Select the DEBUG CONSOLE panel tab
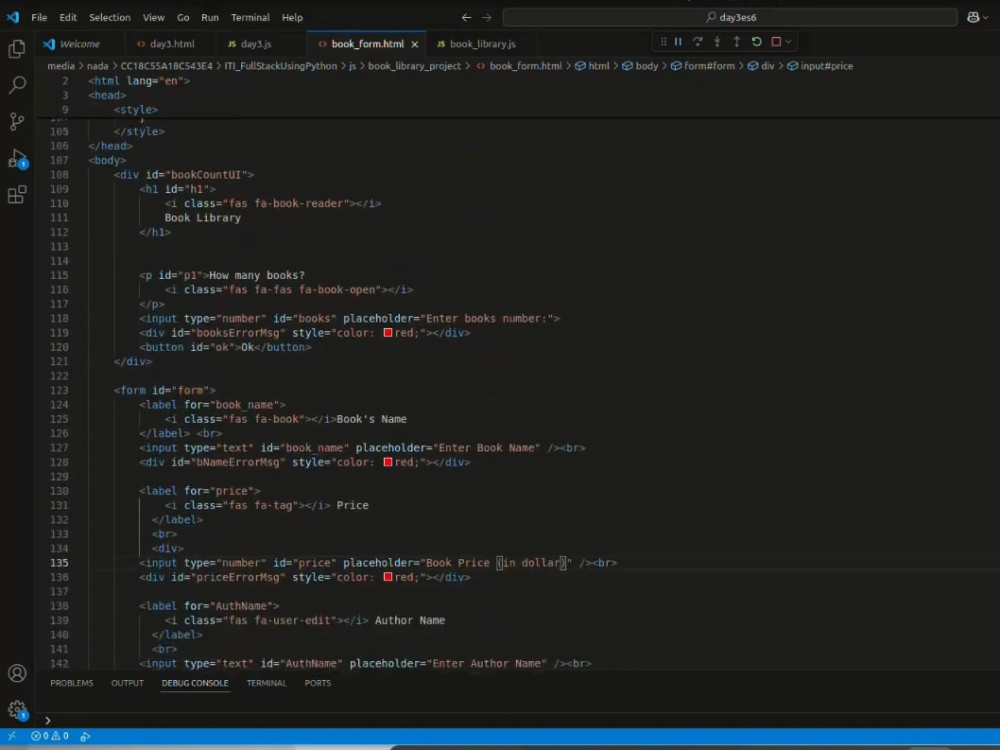Screen dimensions: 1000x750 [195, 683]
